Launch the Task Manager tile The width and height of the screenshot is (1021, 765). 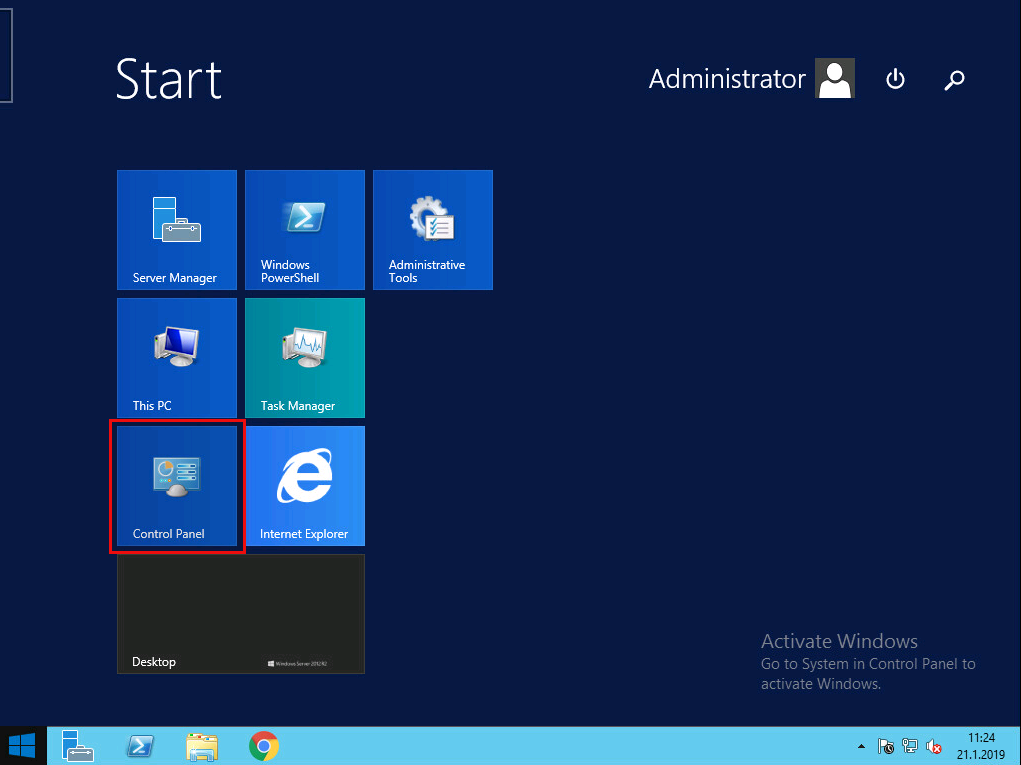(305, 358)
